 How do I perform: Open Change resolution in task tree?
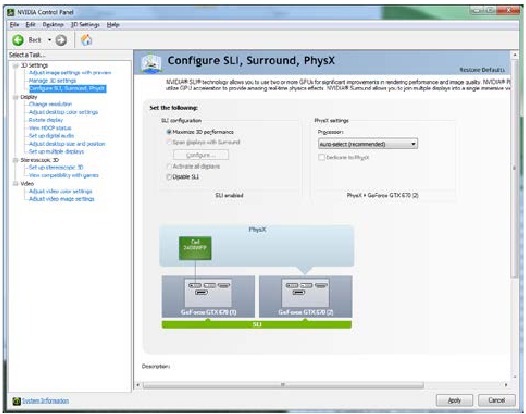(x=50, y=104)
